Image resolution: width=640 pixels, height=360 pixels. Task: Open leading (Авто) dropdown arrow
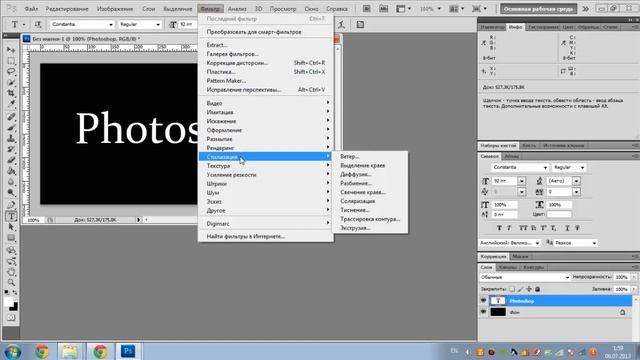[576, 181]
